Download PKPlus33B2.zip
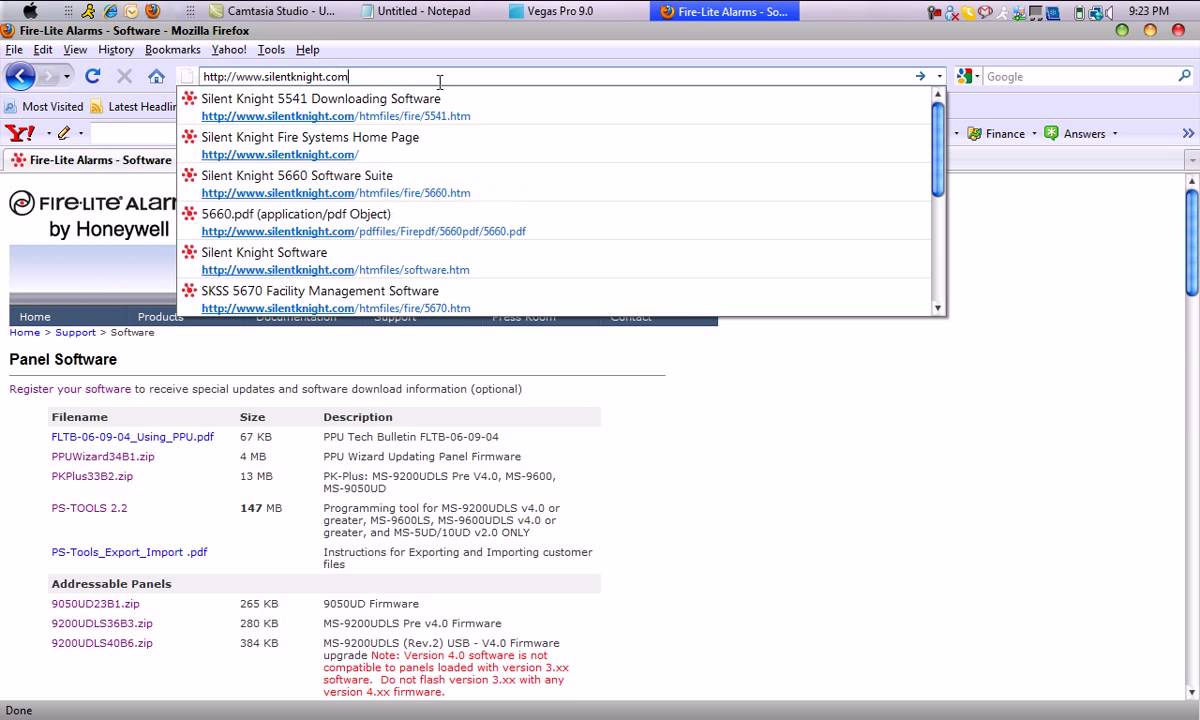1200x720 pixels. [92, 476]
